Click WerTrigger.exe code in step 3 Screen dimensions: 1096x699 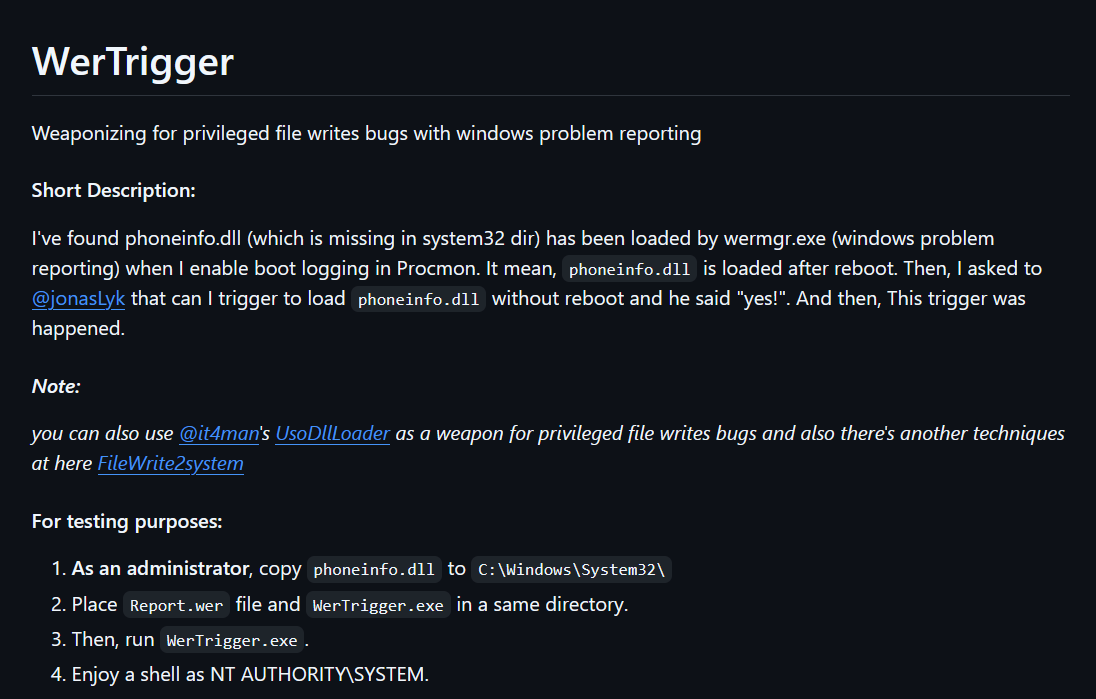[232, 640]
